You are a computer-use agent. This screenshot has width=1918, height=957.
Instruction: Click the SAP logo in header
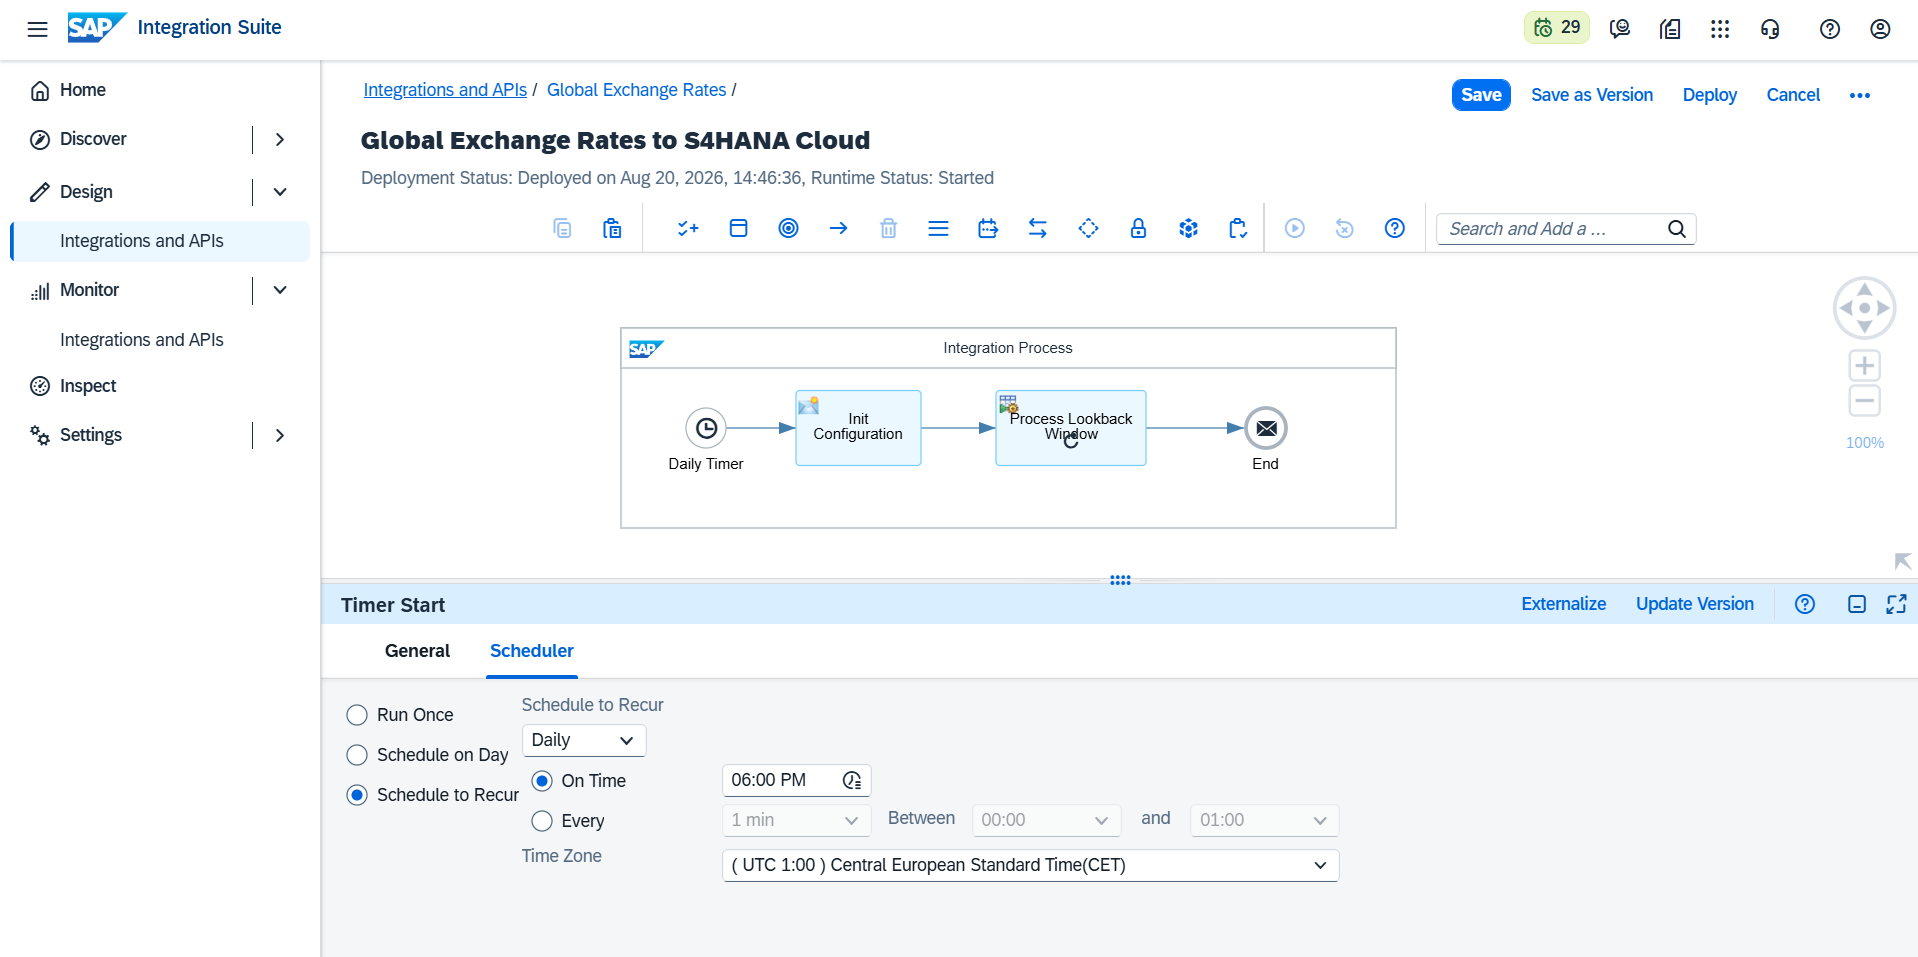pyautogui.click(x=97, y=27)
